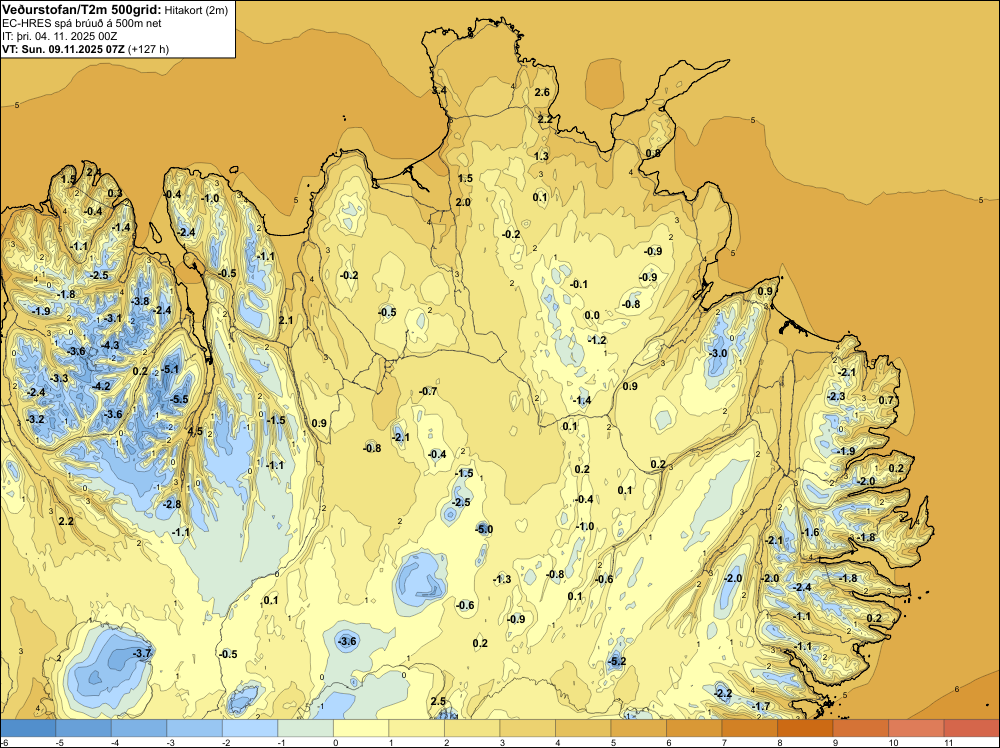This screenshot has width=1000, height=748.
Task: Click the temperature value '3.4'
Action: tap(439, 91)
